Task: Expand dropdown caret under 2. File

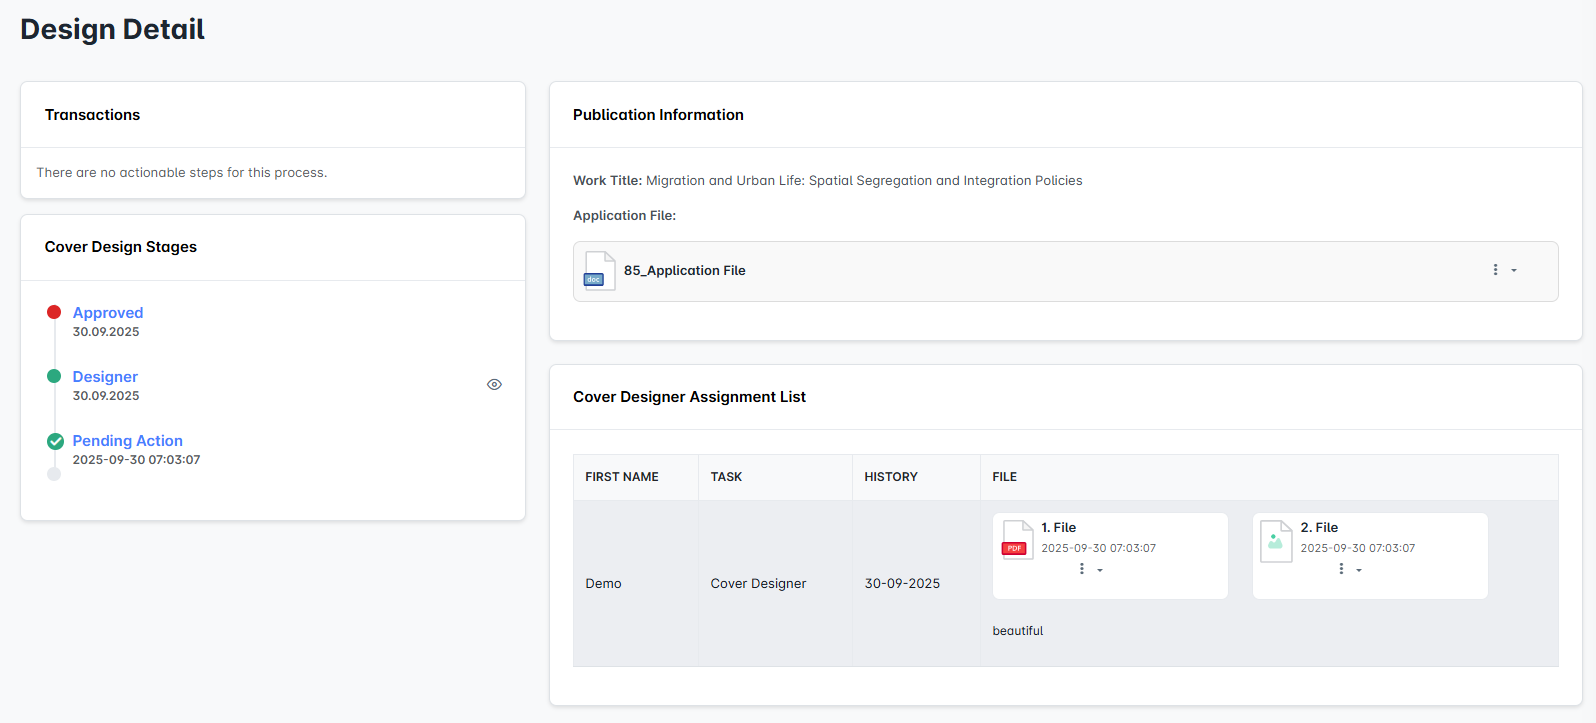Action: coord(1359,570)
